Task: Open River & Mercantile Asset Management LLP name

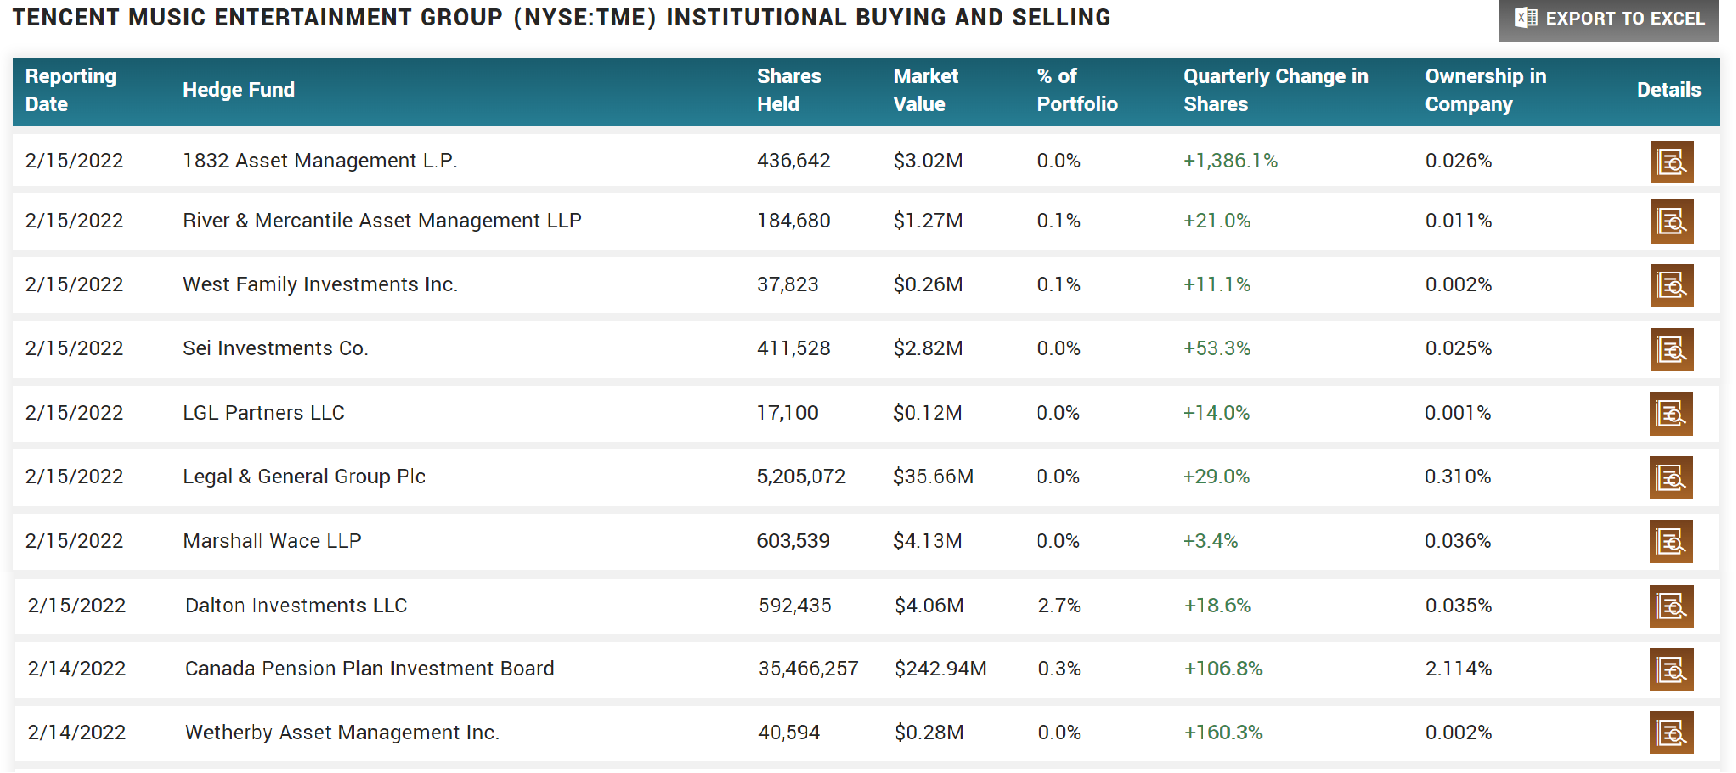Action: click(x=382, y=221)
